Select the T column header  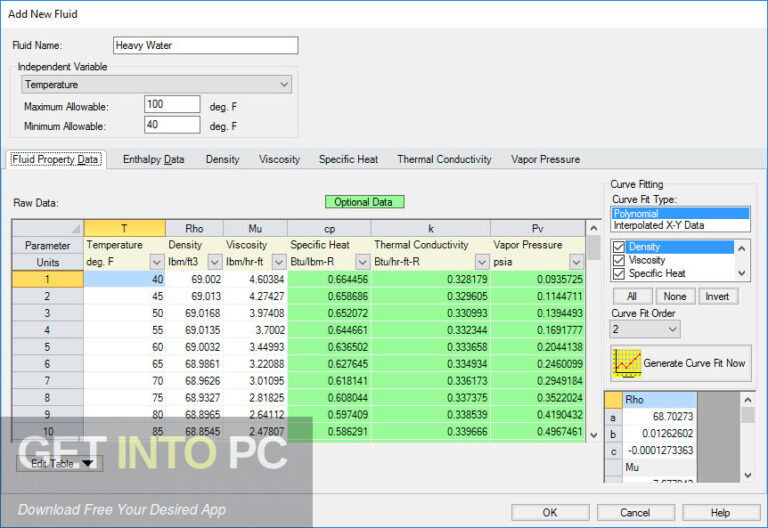click(x=124, y=228)
